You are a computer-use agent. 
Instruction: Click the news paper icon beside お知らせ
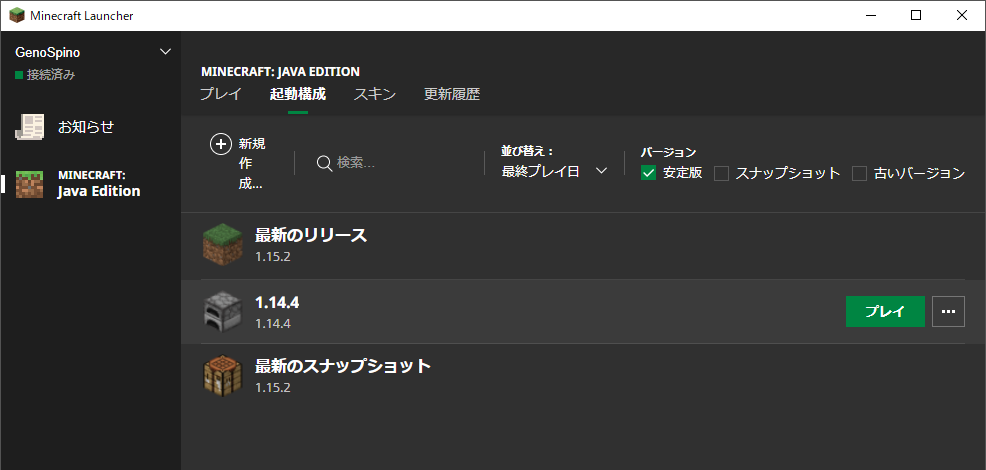click(30, 127)
